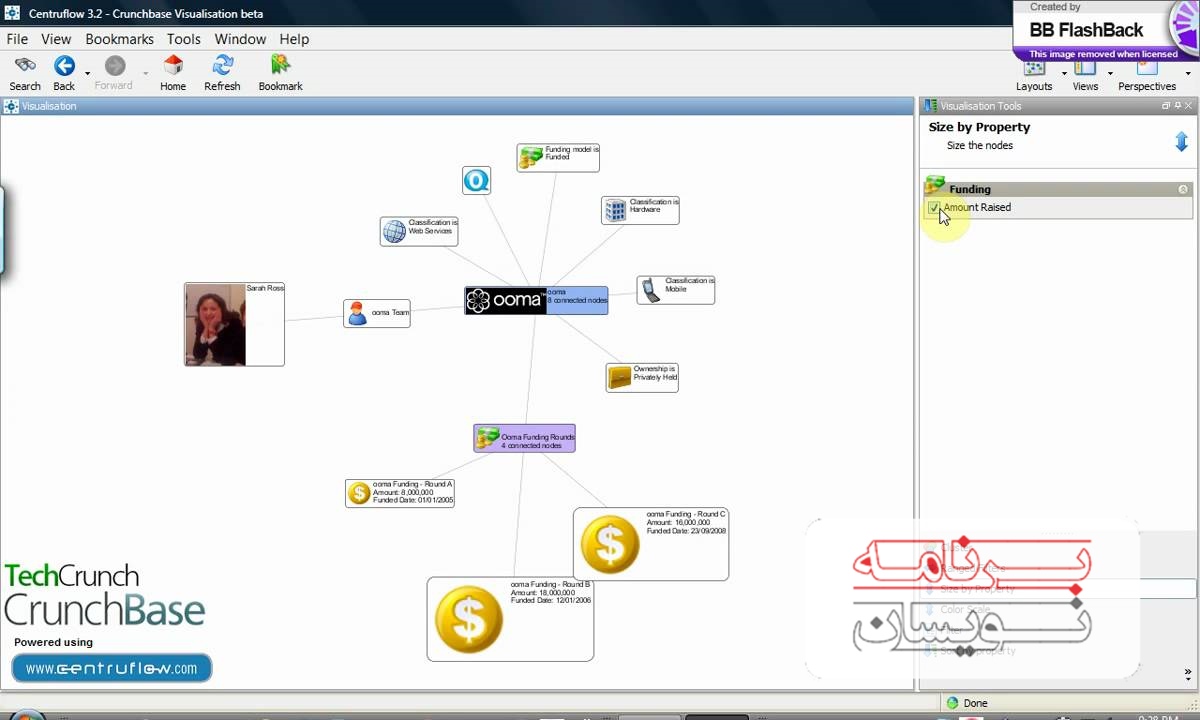Select the Classification is Mobile node
1200x720 pixels.
(676, 290)
